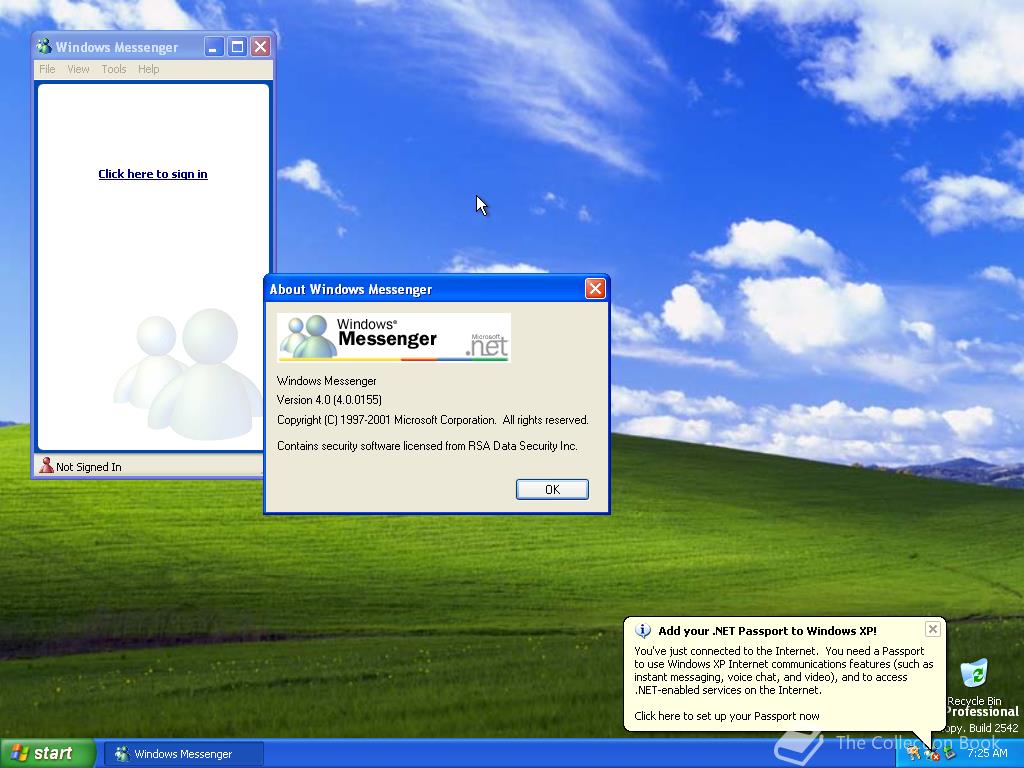
Task: Click the info icon in Passport balloon
Action: [643, 631]
